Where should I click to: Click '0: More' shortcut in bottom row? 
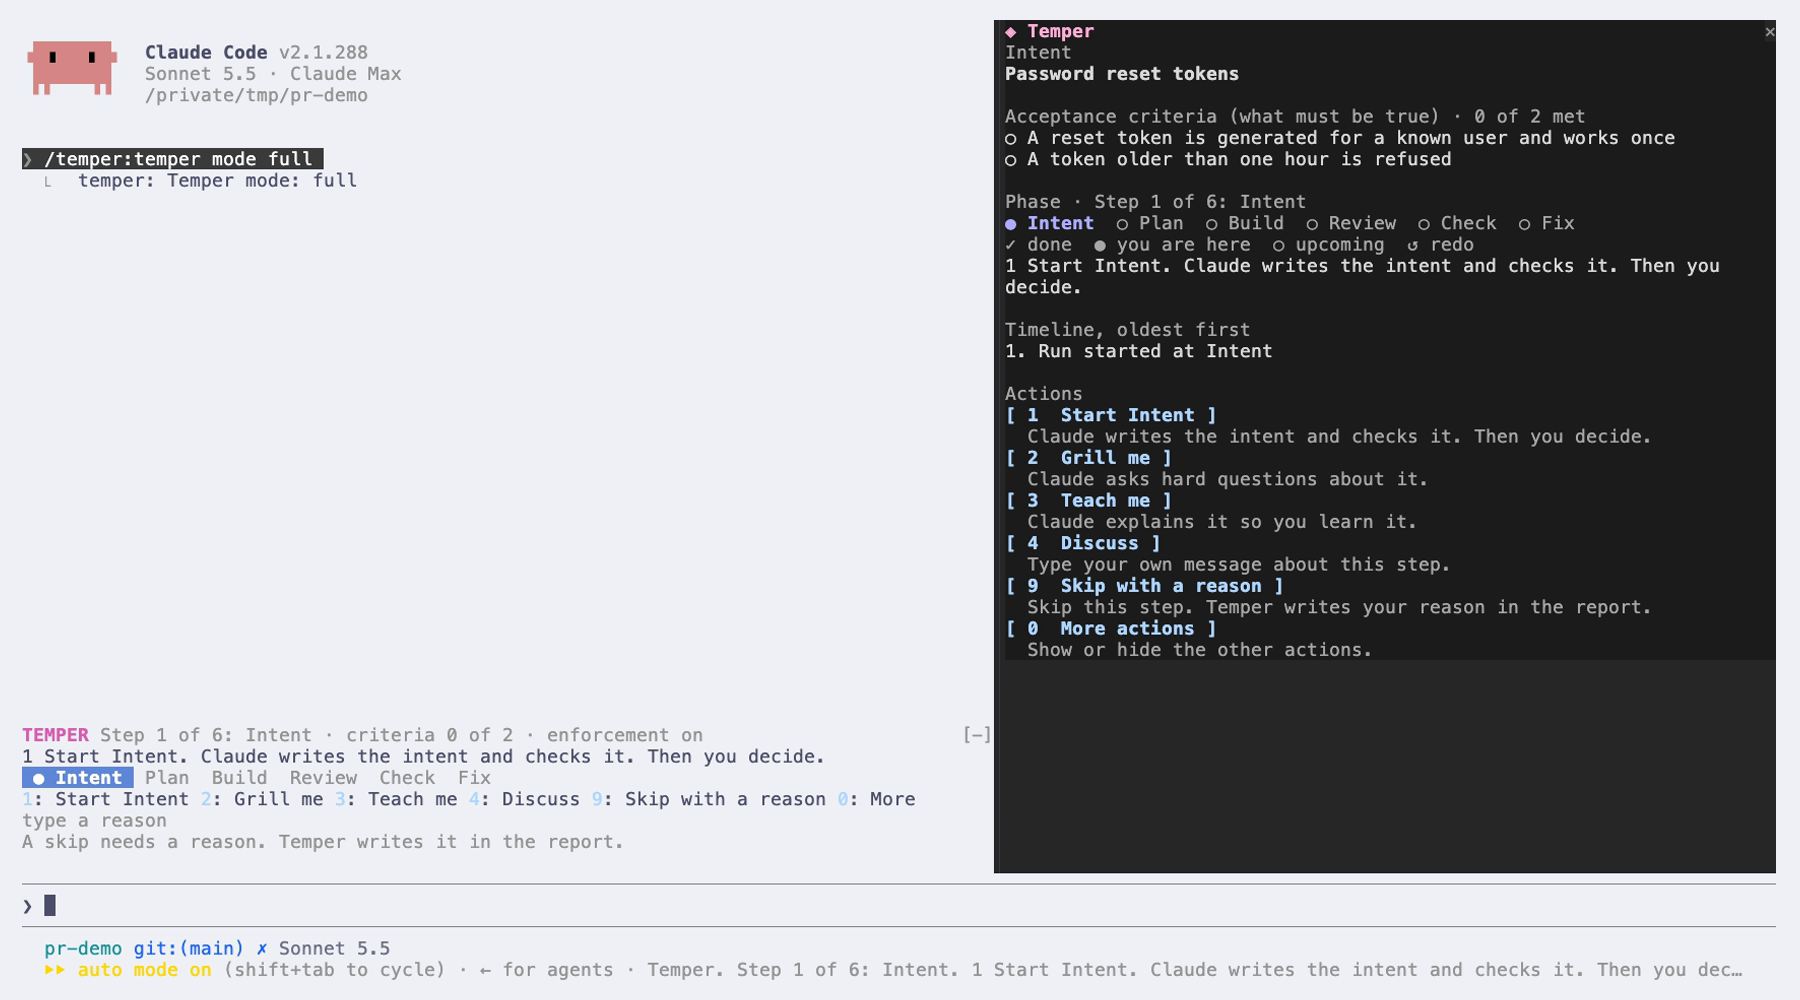pos(876,799)
